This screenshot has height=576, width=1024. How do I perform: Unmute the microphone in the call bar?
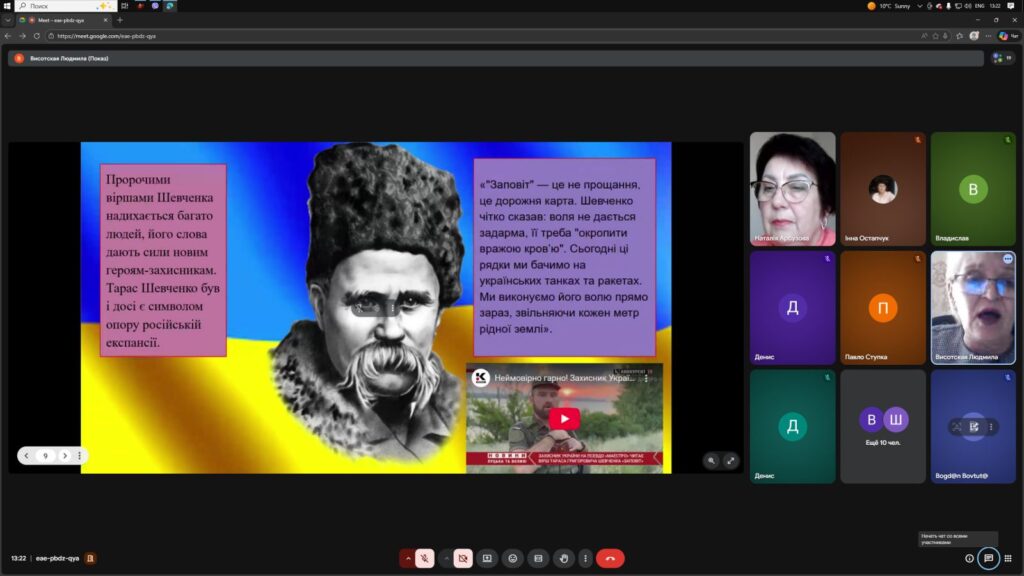425,558
